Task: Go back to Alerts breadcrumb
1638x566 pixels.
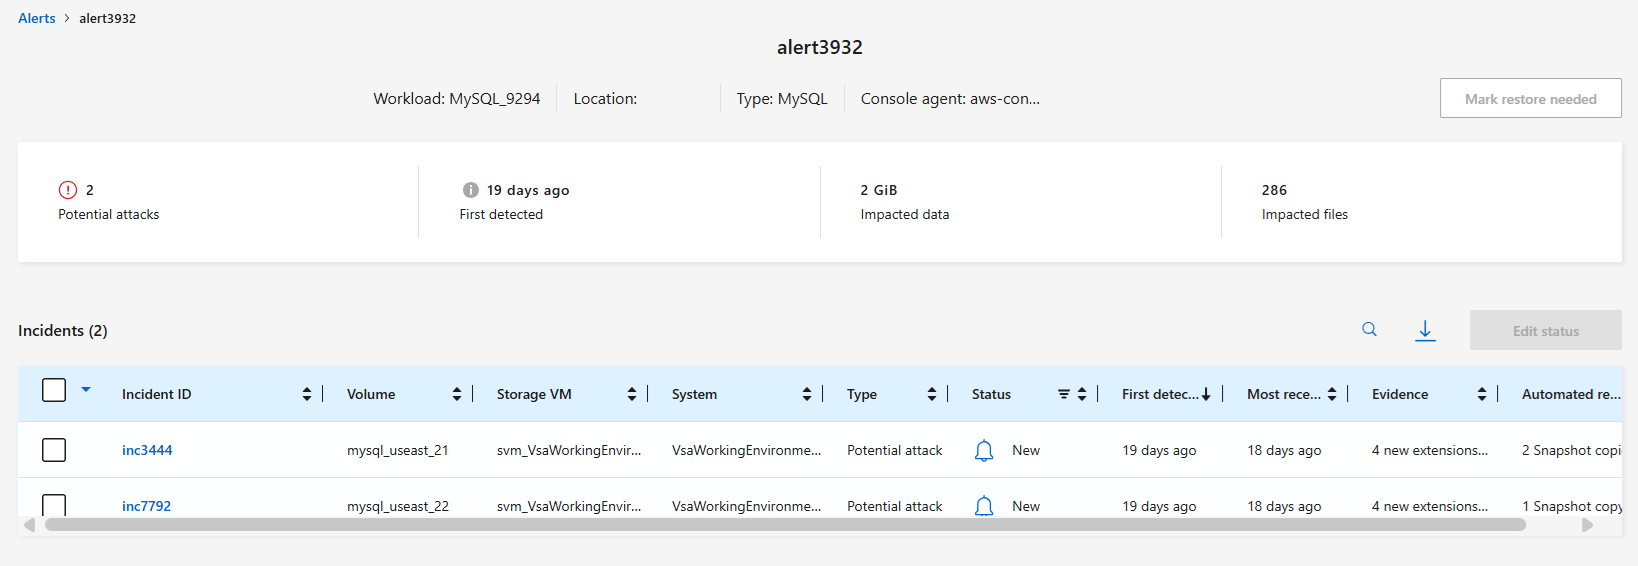Action: [x=37, y=18]
